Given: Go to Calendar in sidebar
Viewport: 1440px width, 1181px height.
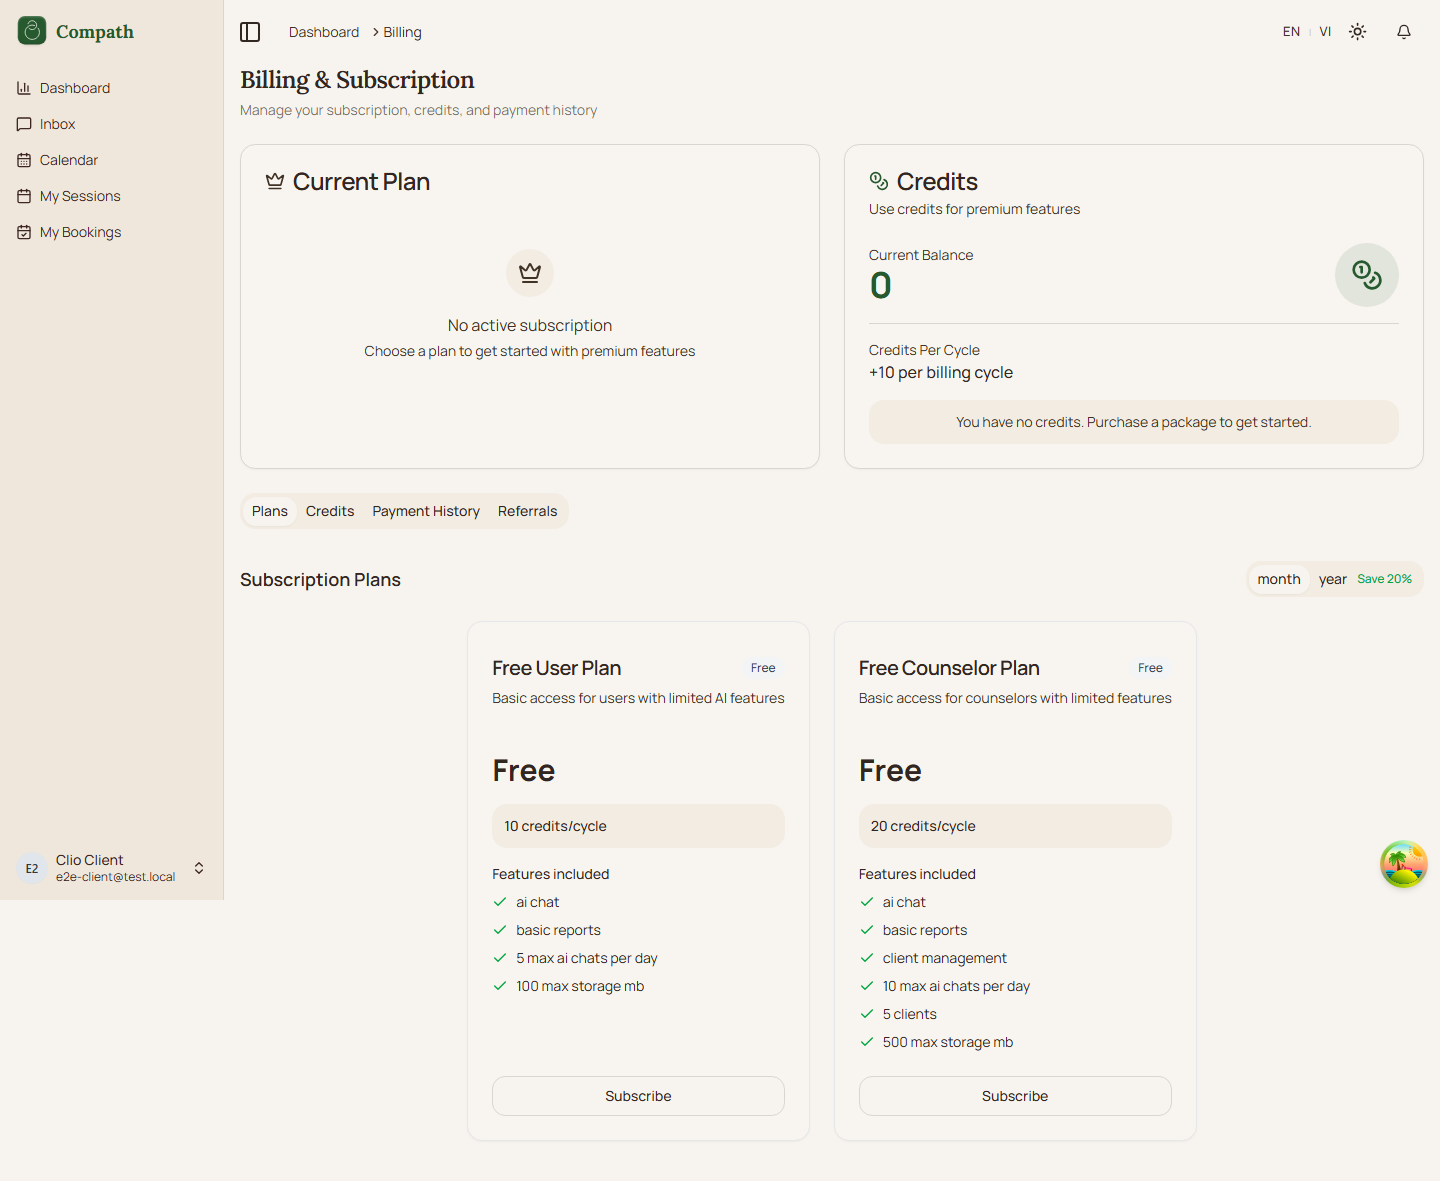Looking at the screenshot, I should (x=68, y=160).
